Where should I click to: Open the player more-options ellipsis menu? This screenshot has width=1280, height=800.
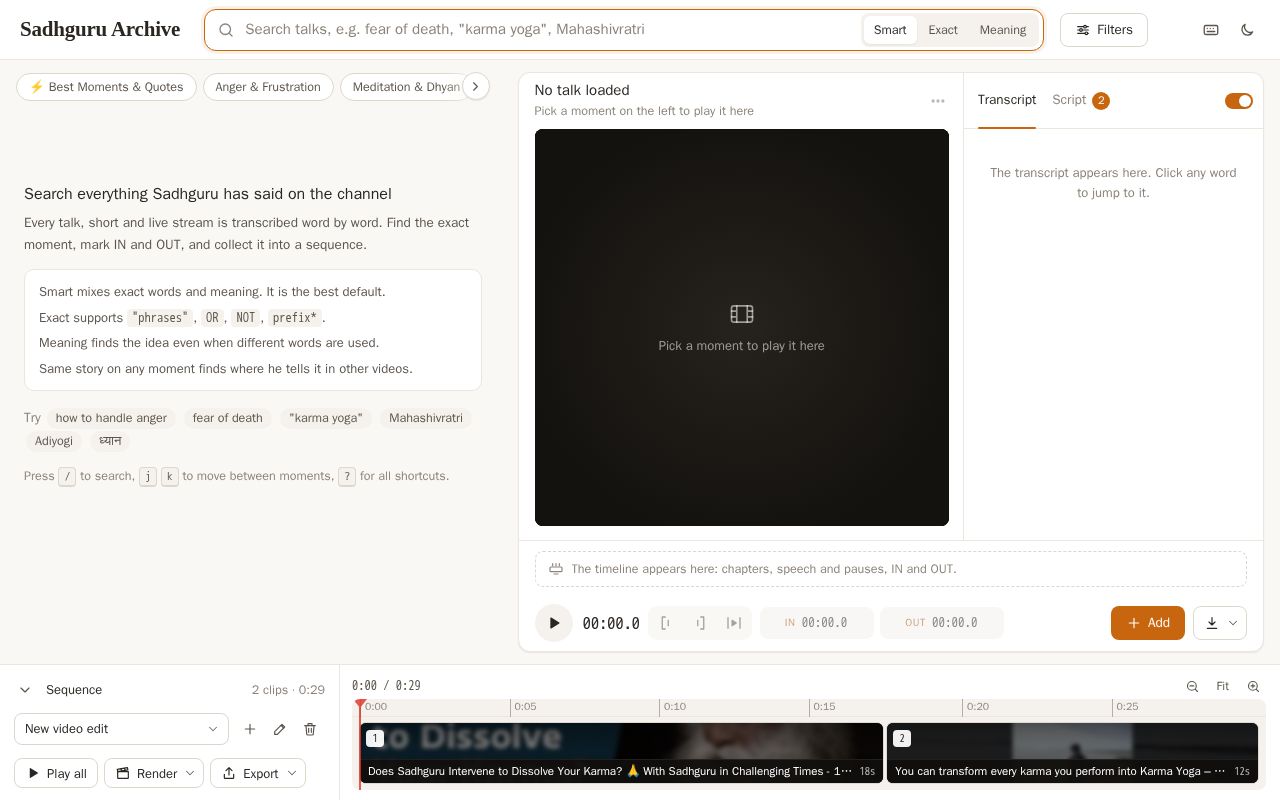pos(938,100)
